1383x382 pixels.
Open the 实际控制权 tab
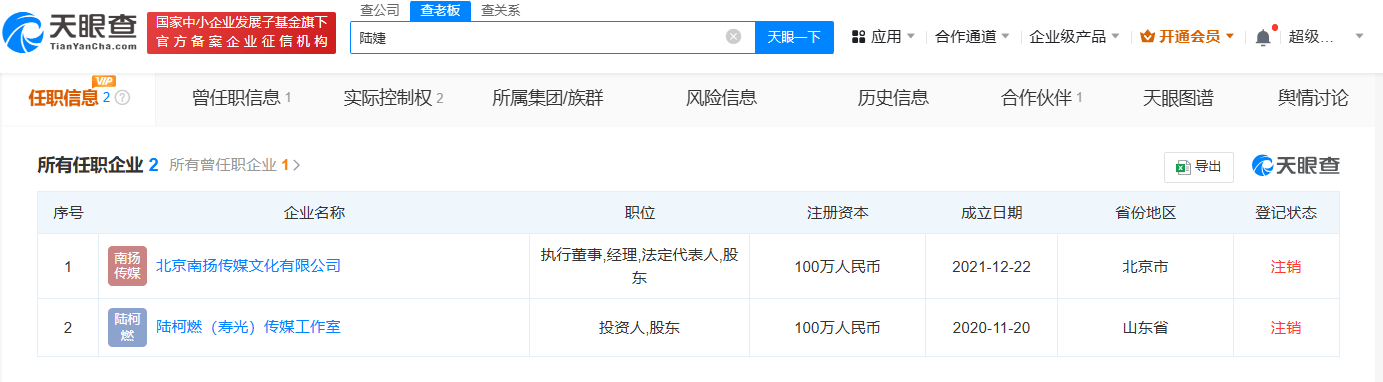pos(393,98)
